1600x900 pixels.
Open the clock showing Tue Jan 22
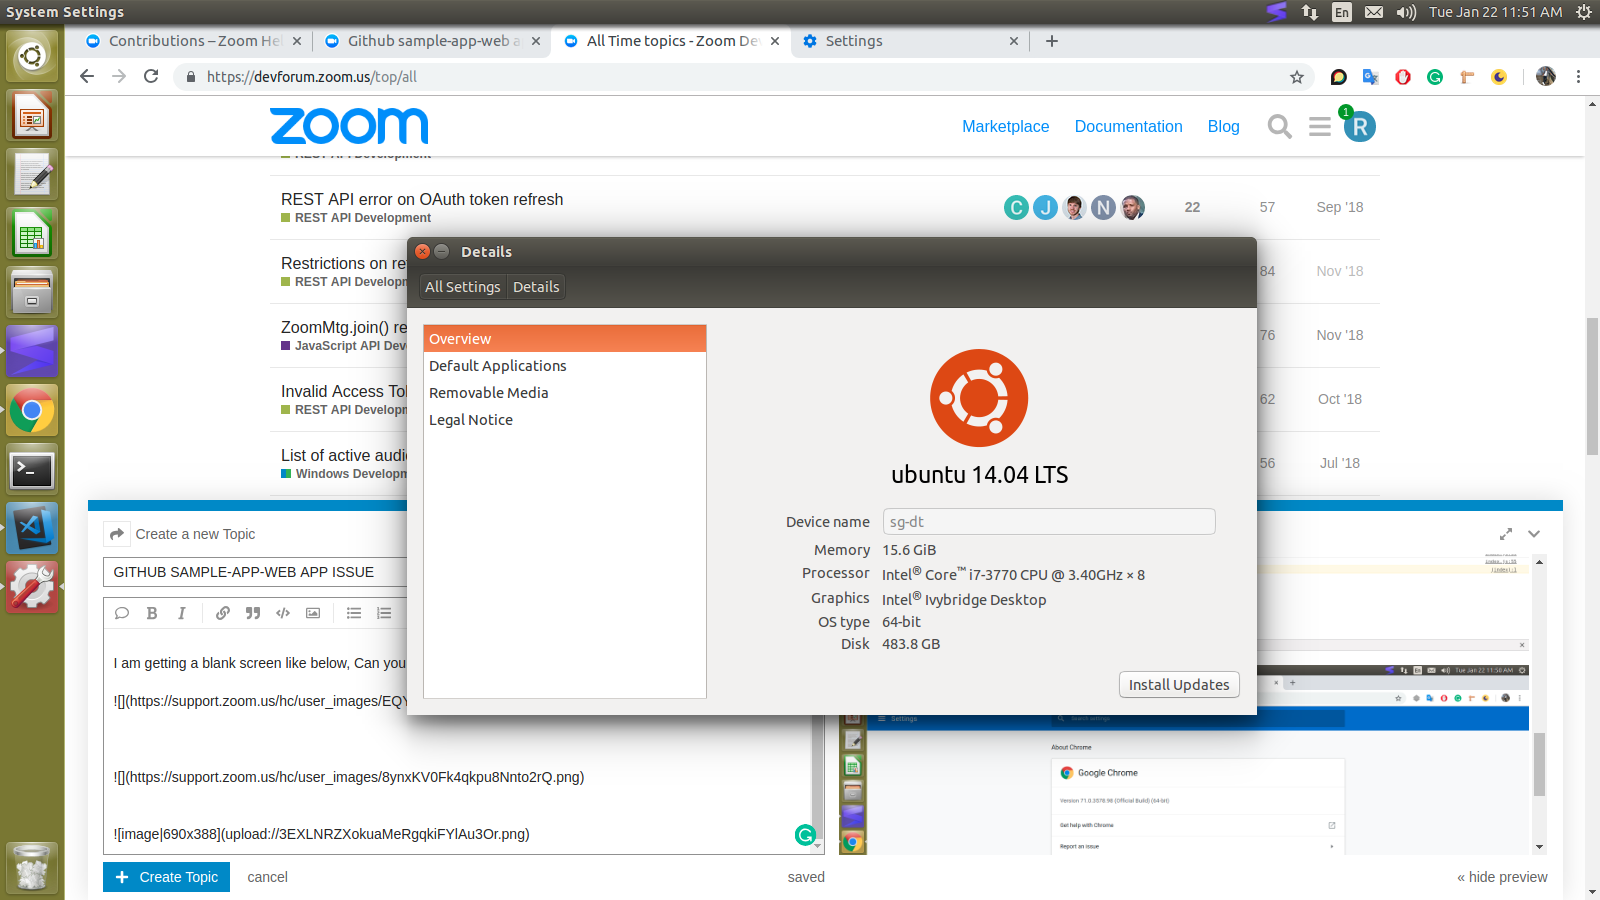pos(1496,12)
